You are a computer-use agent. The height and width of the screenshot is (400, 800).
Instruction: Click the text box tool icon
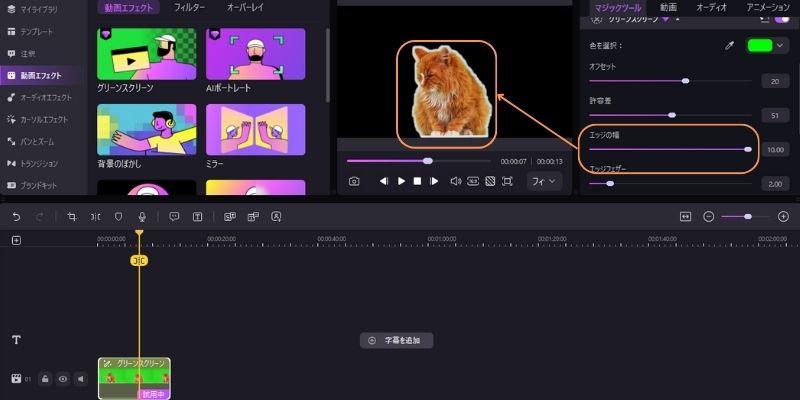coord(197,217)
